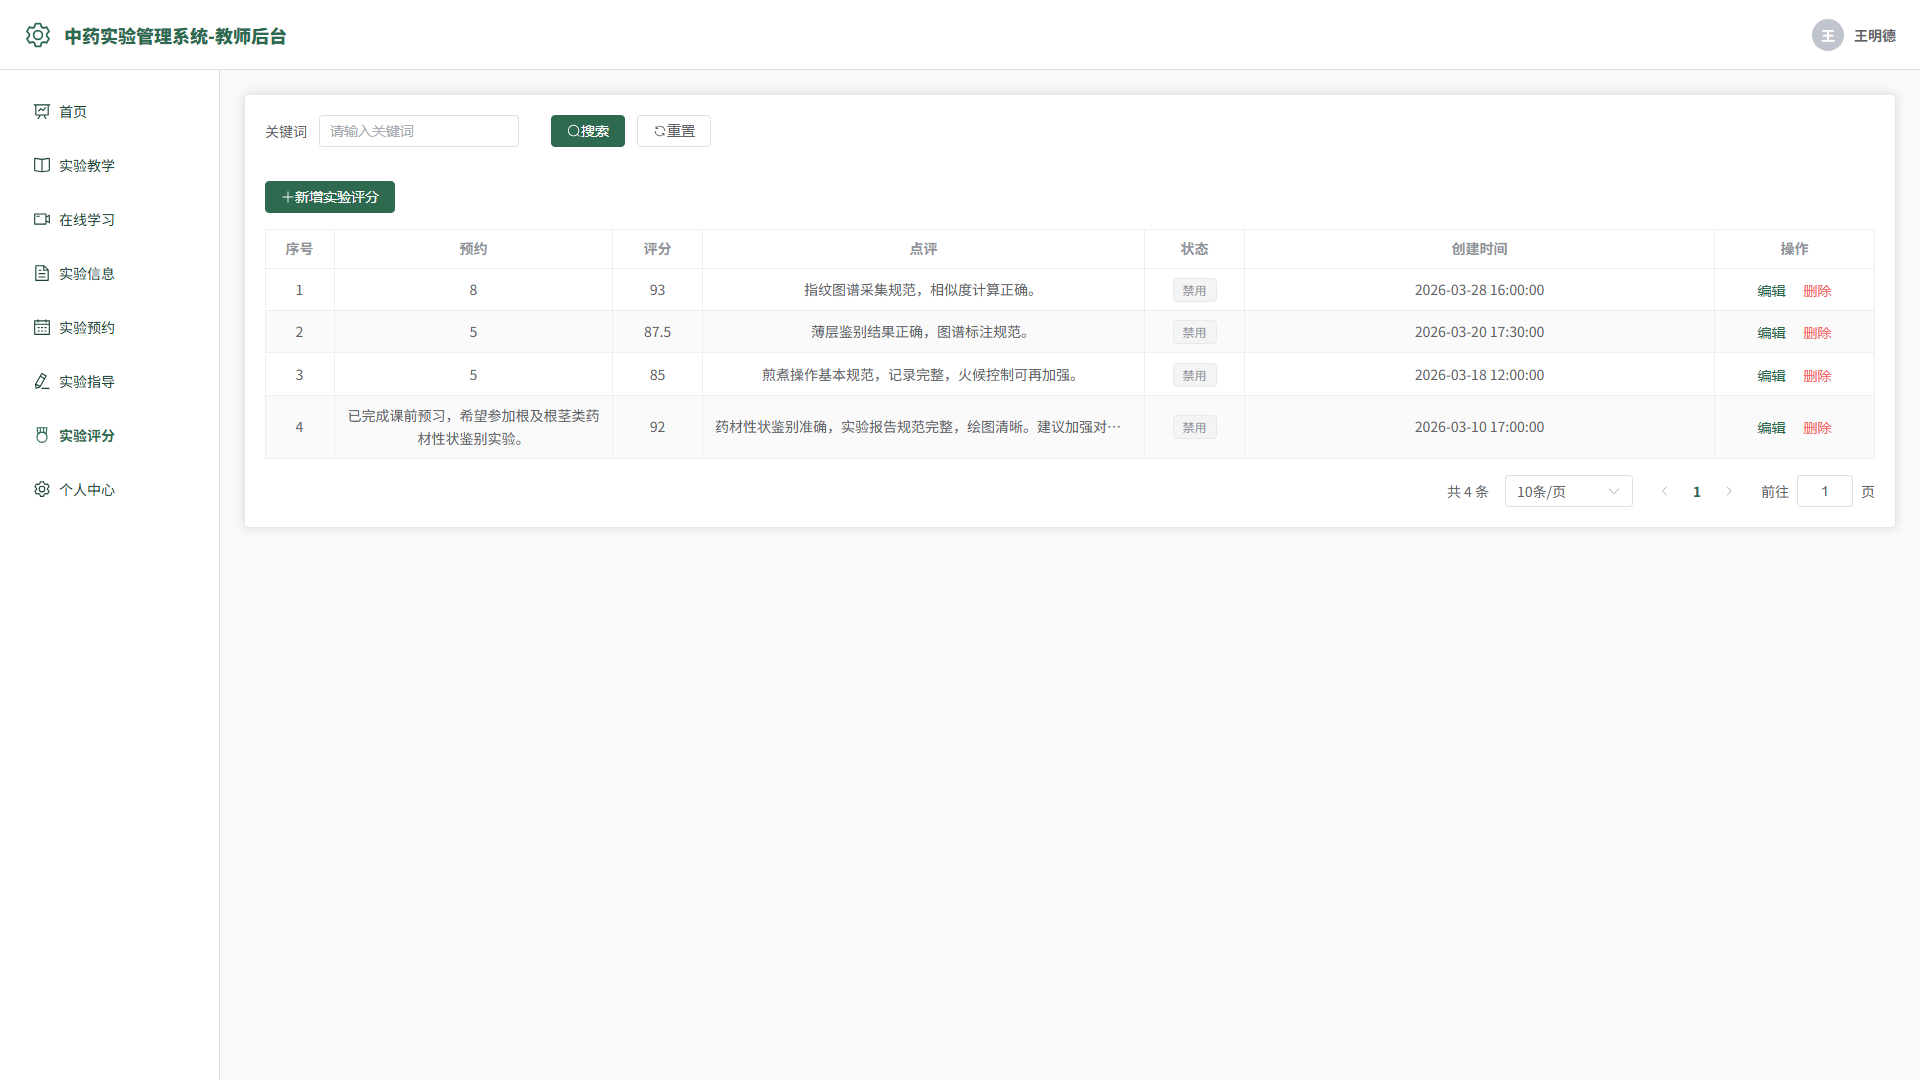Open the 在线学习 video icon
Screen dimensions: 1920x1080
[x=42, y=219]
